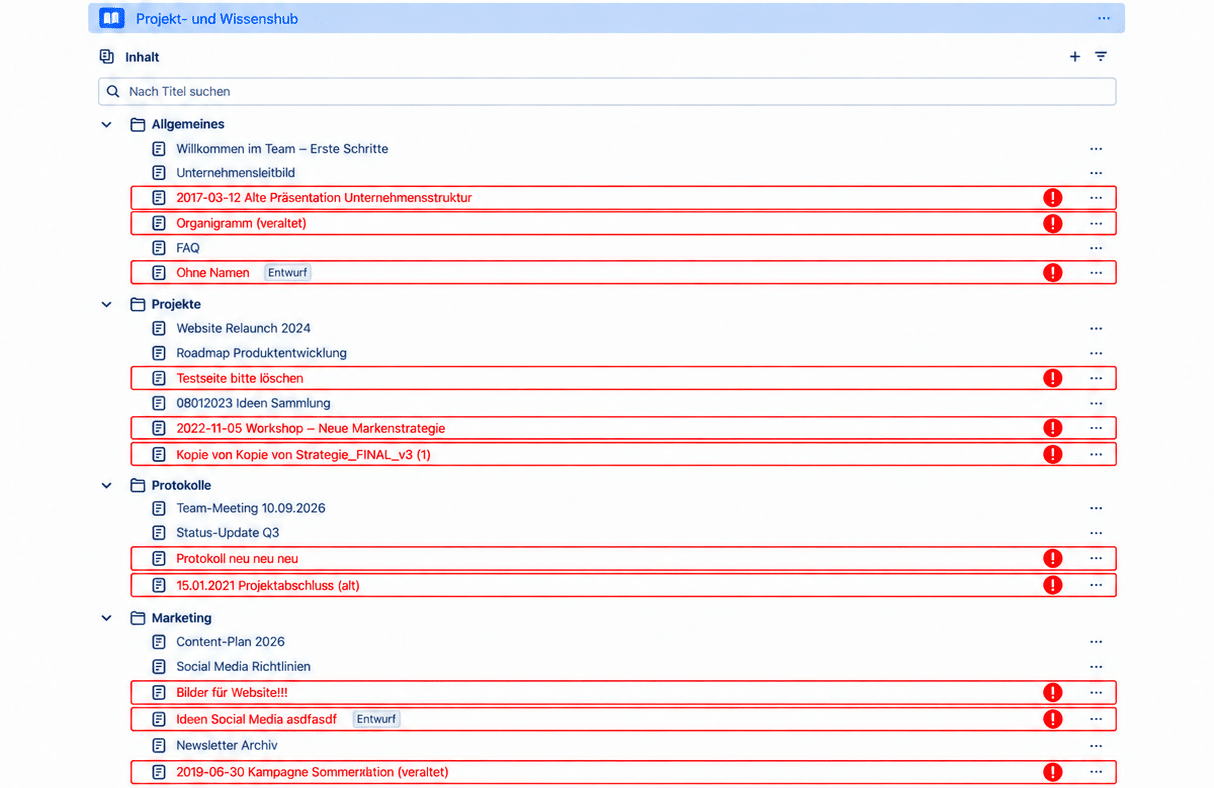Select 2022-11-05 Workshop – Neue Markenstrategie
The width and height of the screenshot is (1214, 788).
[311, 428]
